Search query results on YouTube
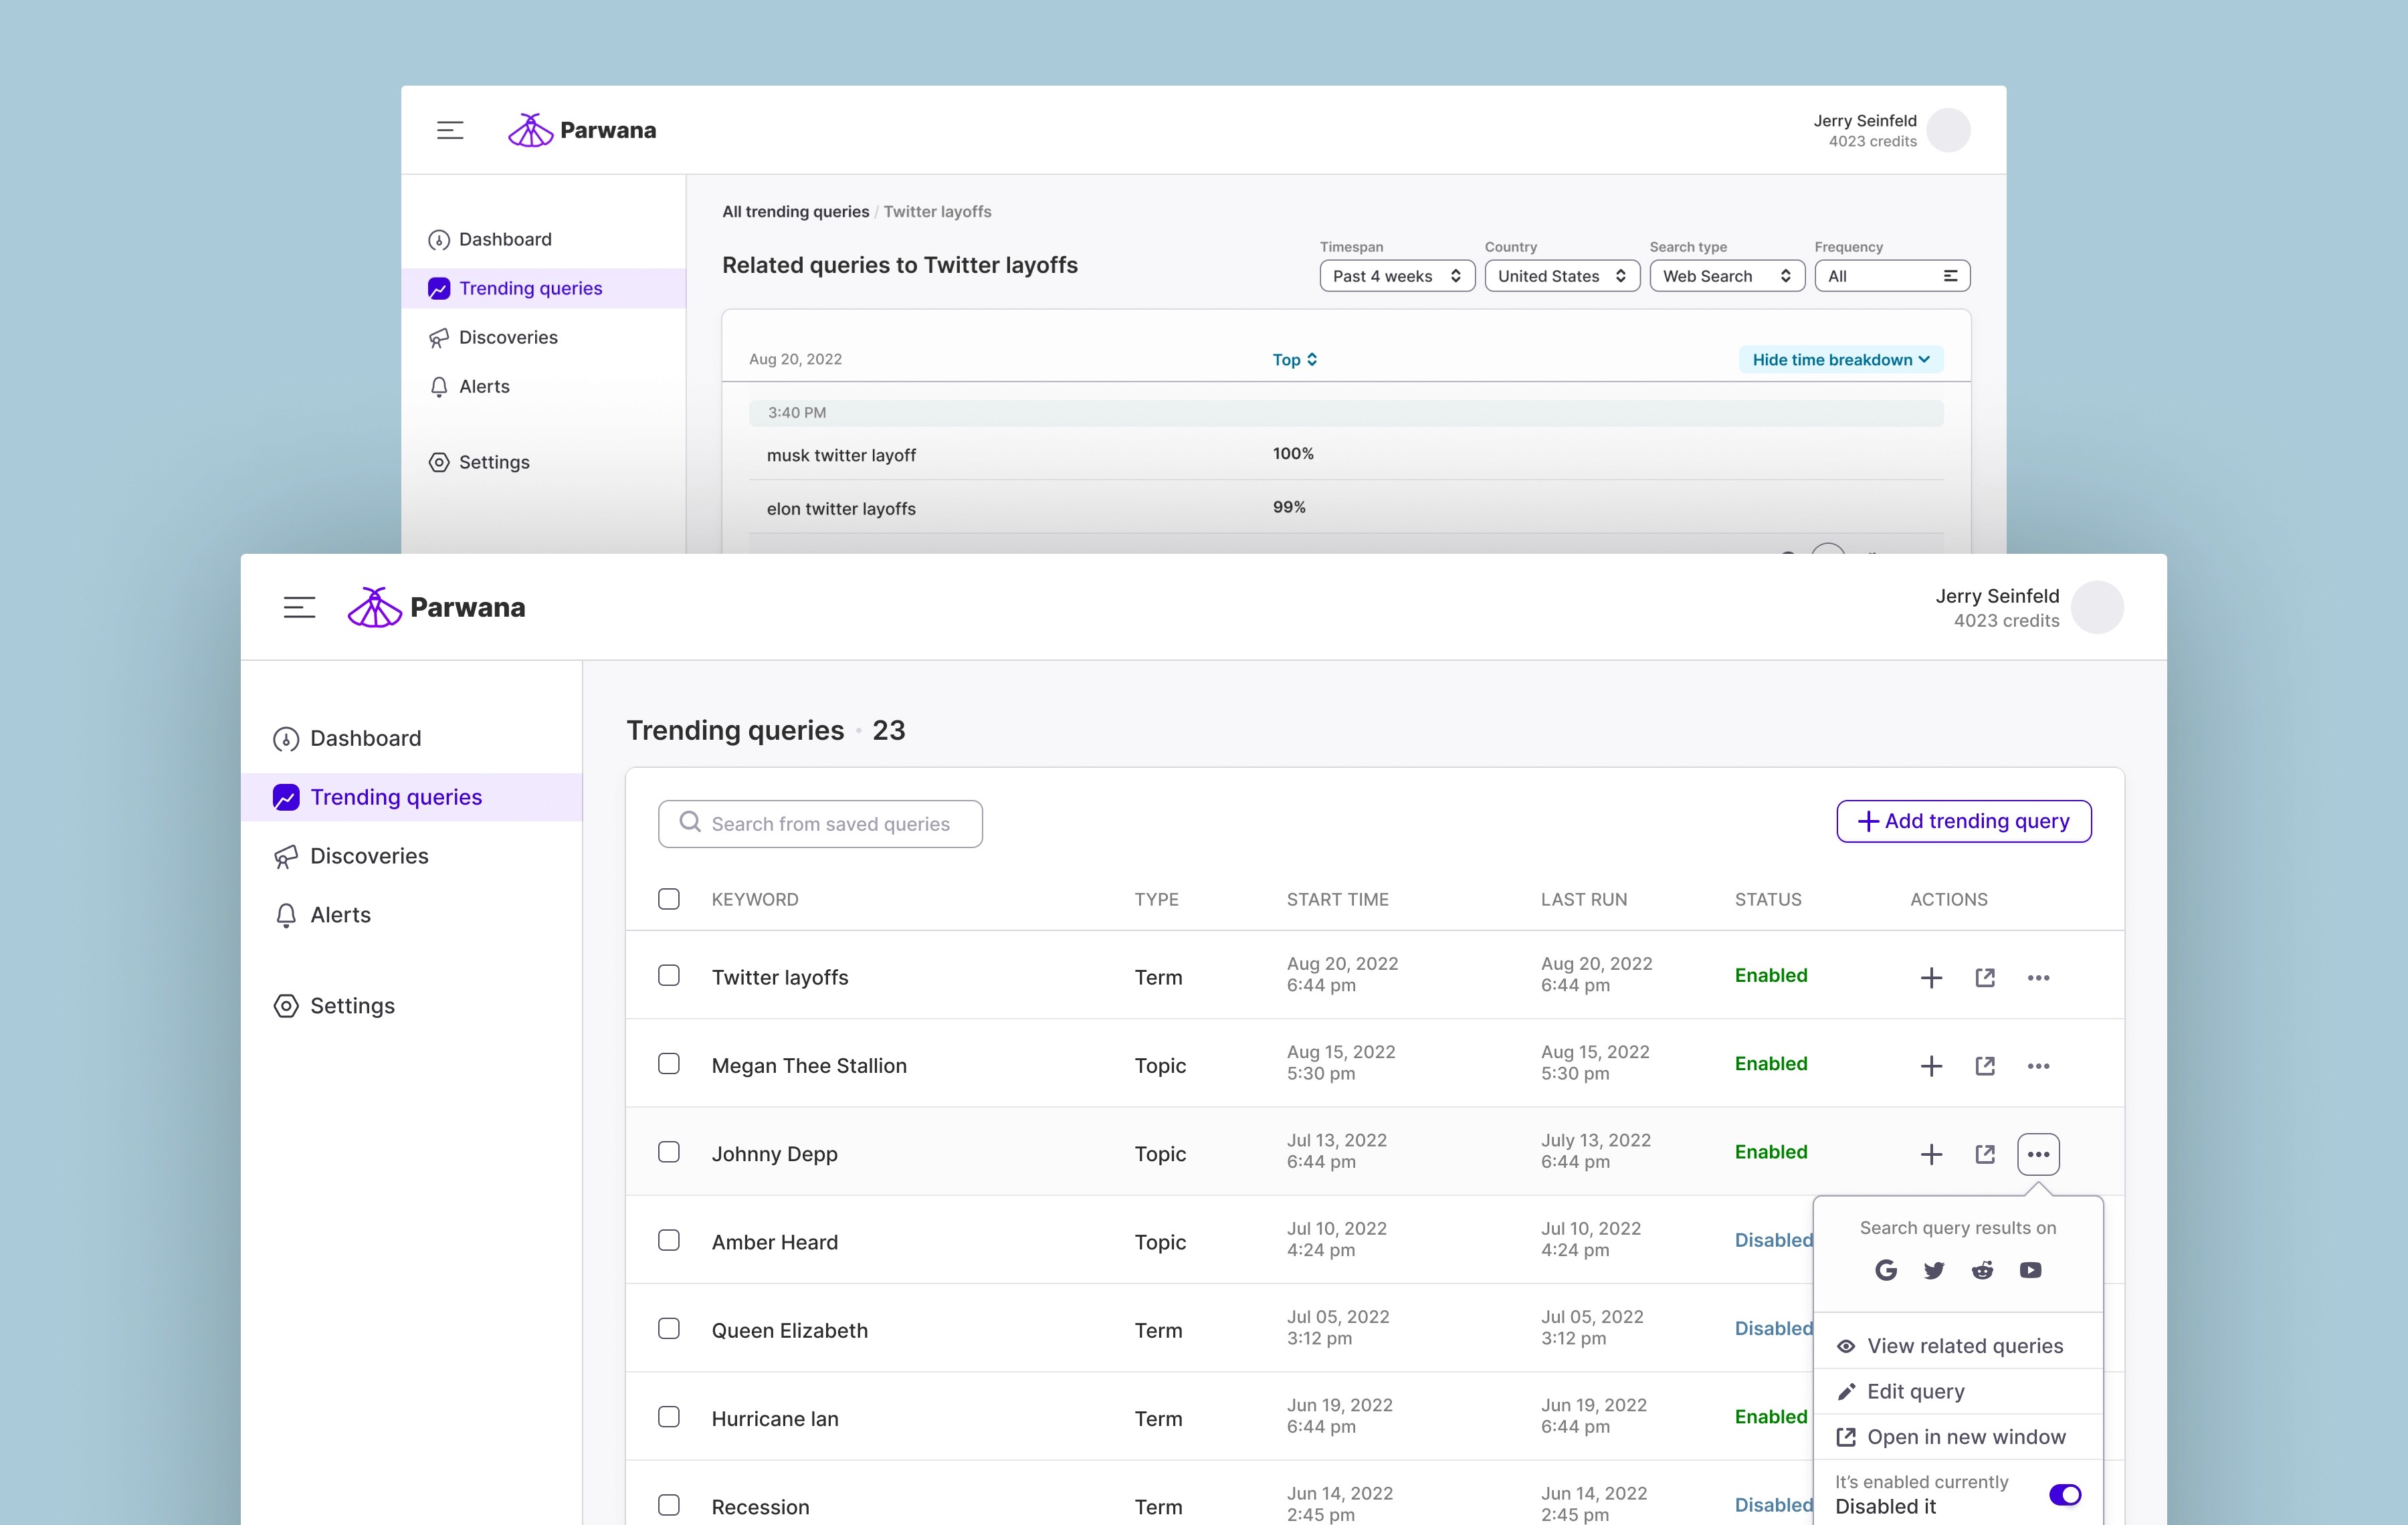This screenshot has height=1525, width=2408. pos(2030,1270)
